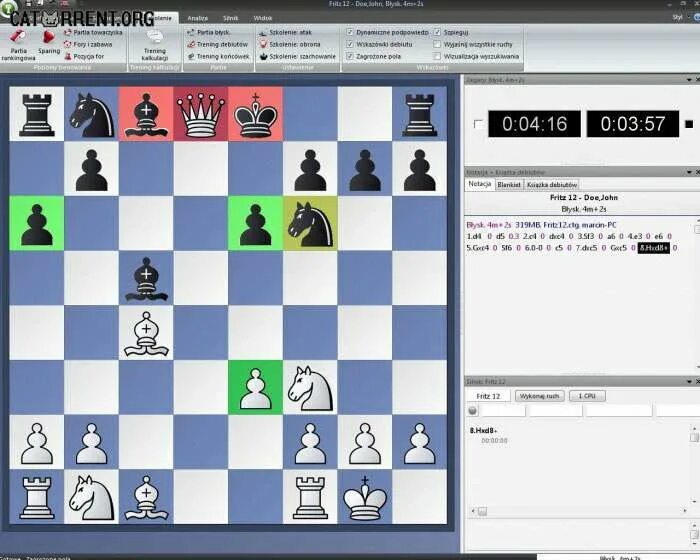The image size is (700, 560).
Task: Open the Sparing mode icon
Action: tap(49, 42)
